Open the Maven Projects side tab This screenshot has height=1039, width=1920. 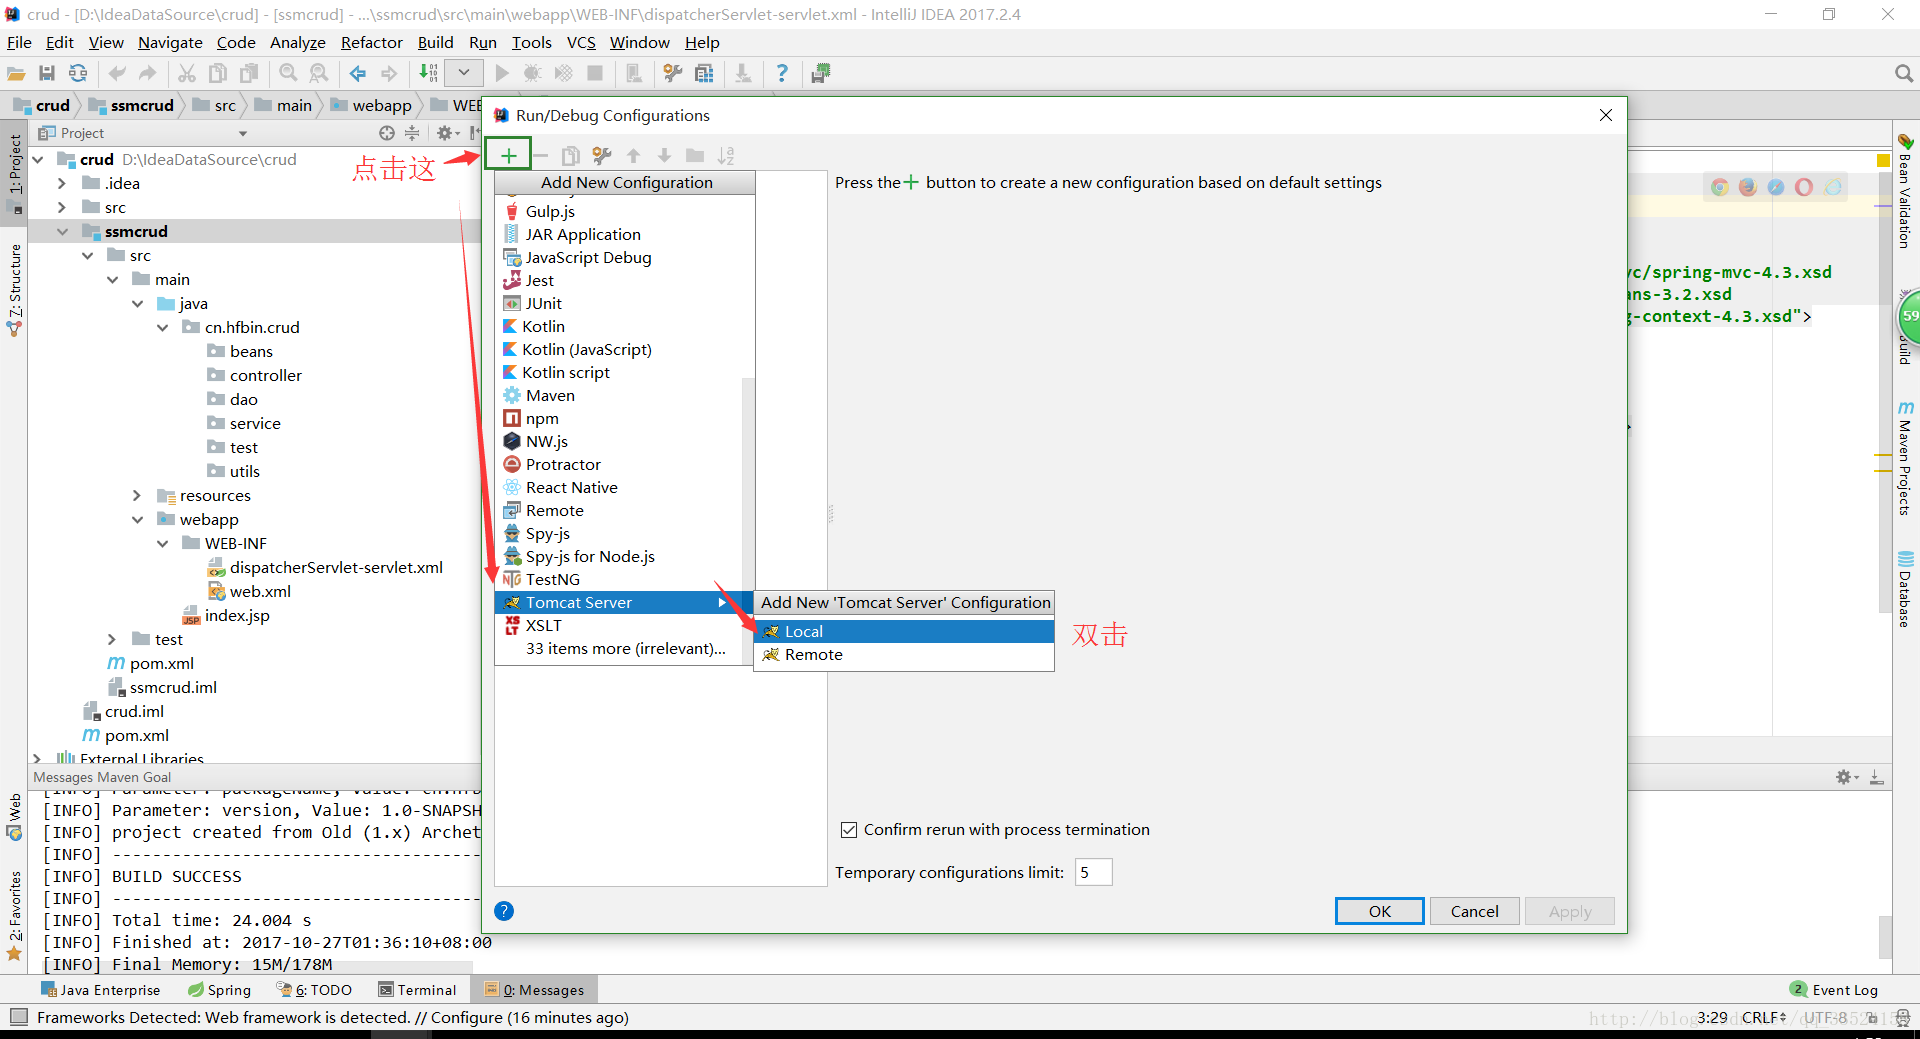(1905, 458)
